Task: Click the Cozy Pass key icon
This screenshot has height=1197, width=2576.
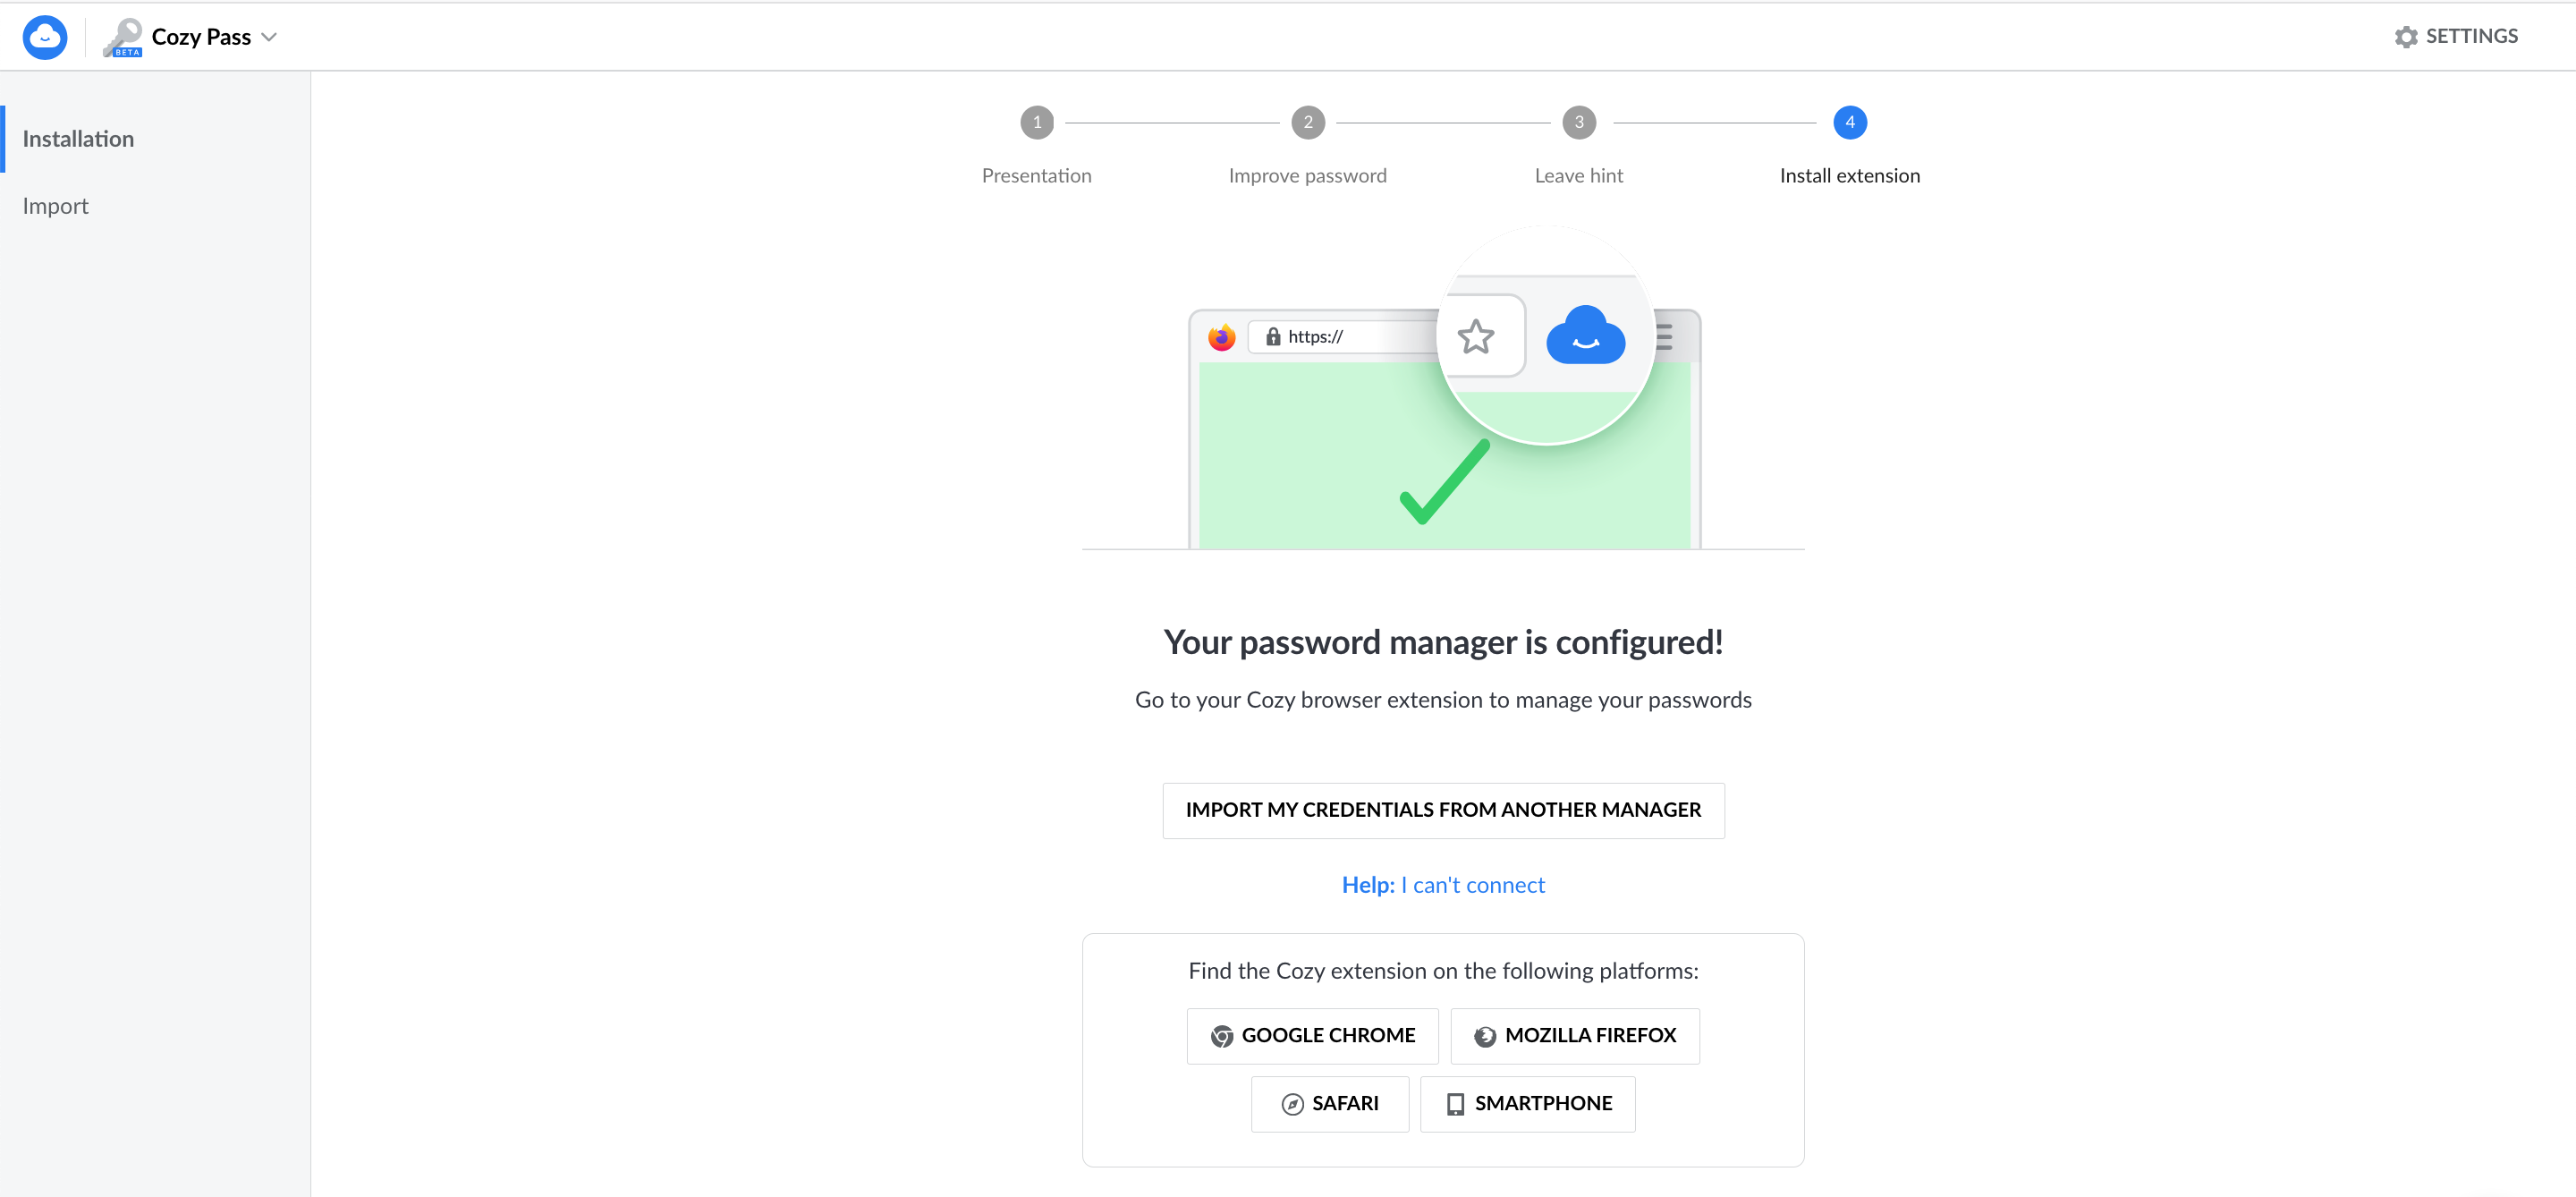Action: (x=123, y=37)
